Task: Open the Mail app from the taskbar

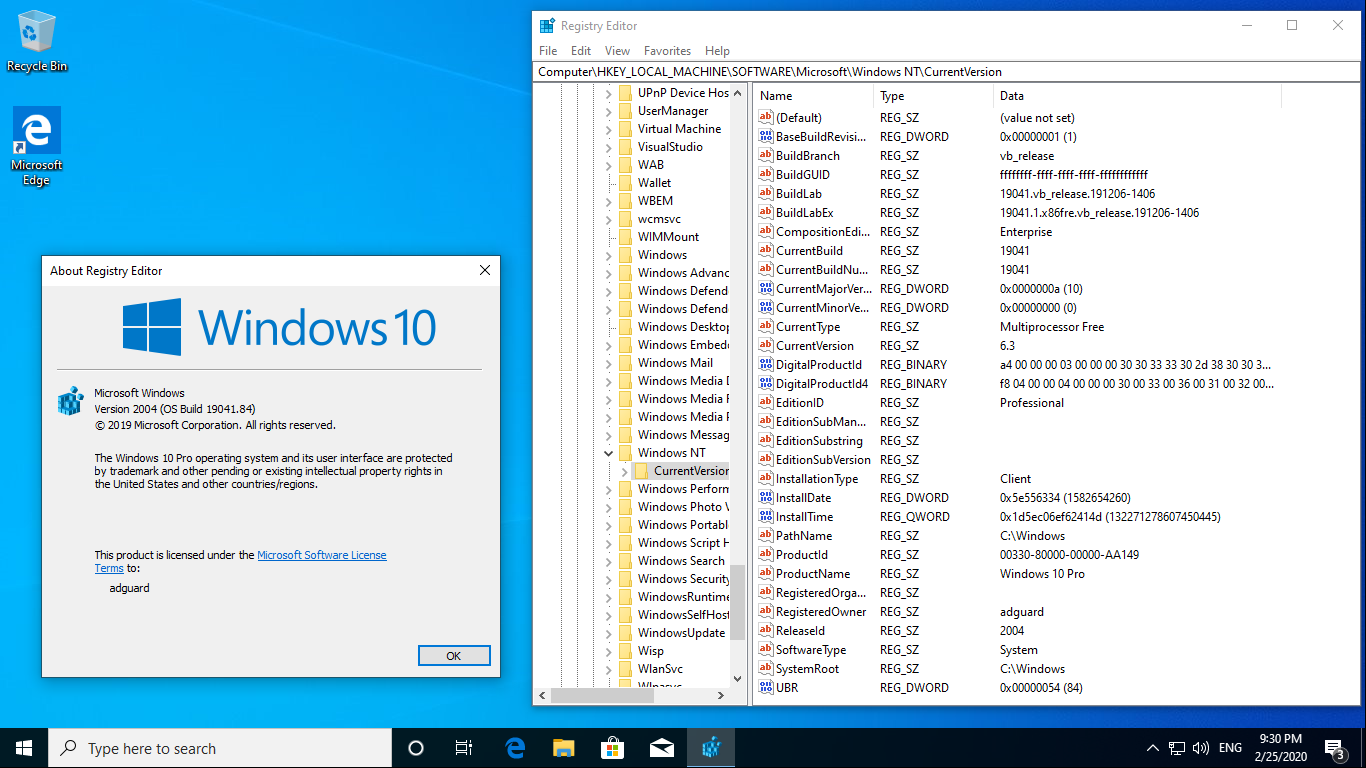Action: point(662,748)
